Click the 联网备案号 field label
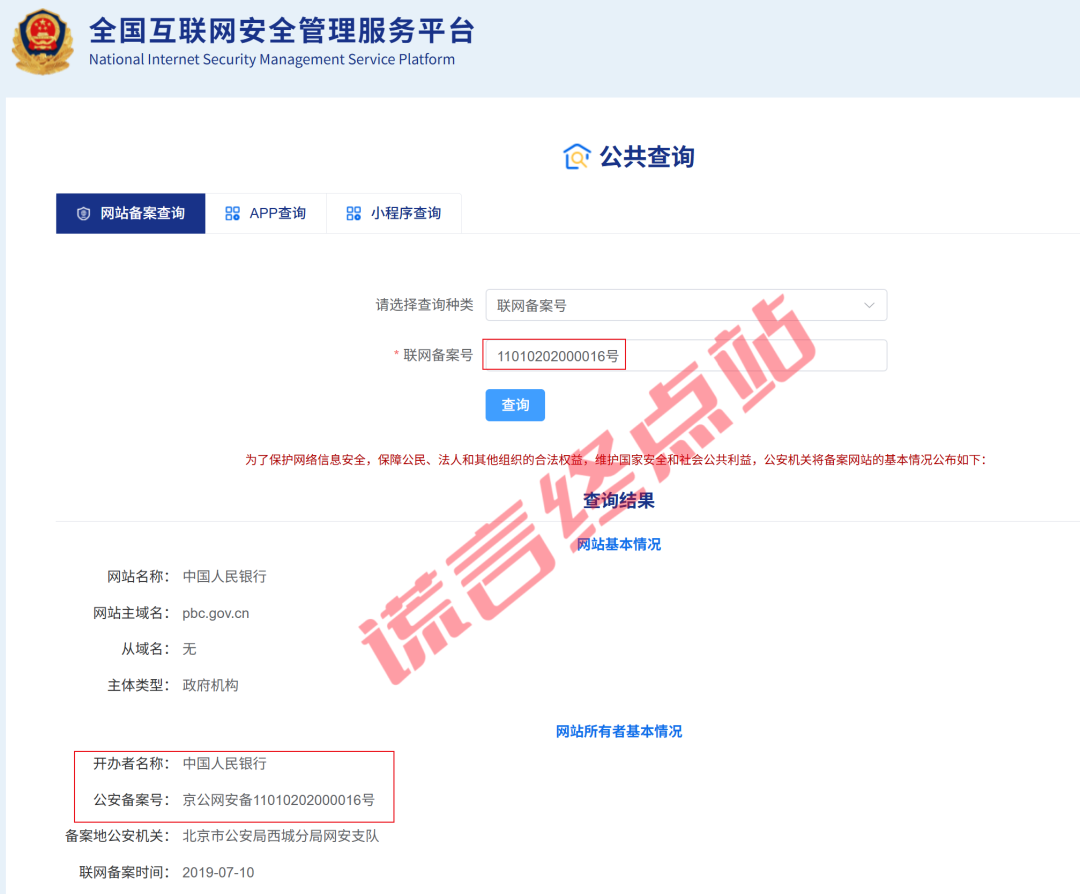The height and width of the screenshot is (894, 1080). [438, 355]
